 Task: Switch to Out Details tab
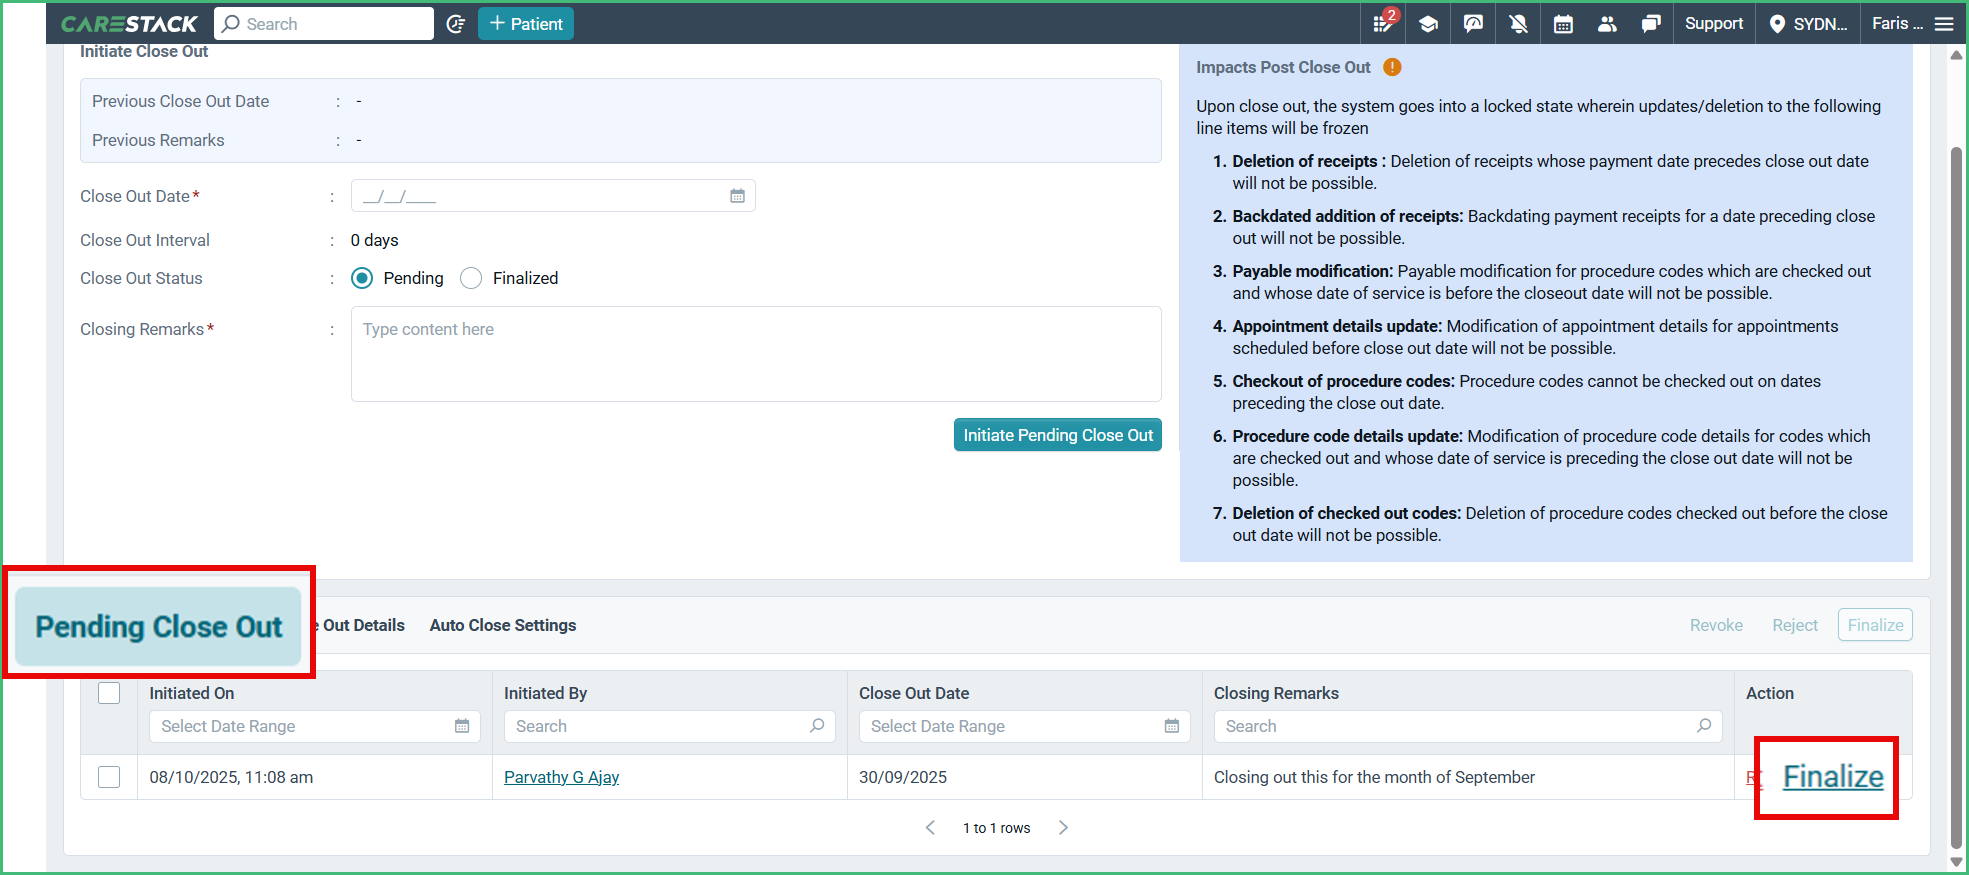point(361,625)
